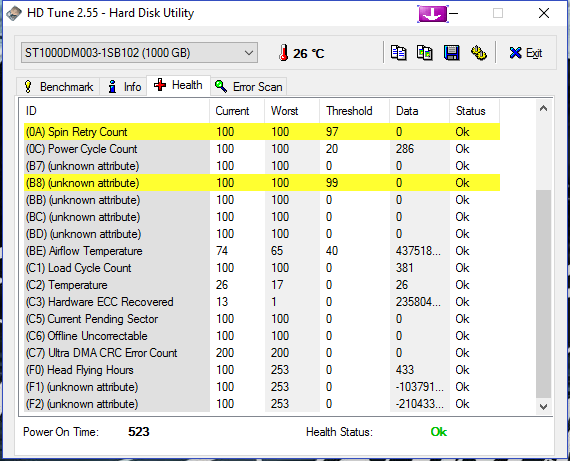Select the (BB) unknown attribute row
The width and height of the screenshot is (570, 461).
point(262,200)
